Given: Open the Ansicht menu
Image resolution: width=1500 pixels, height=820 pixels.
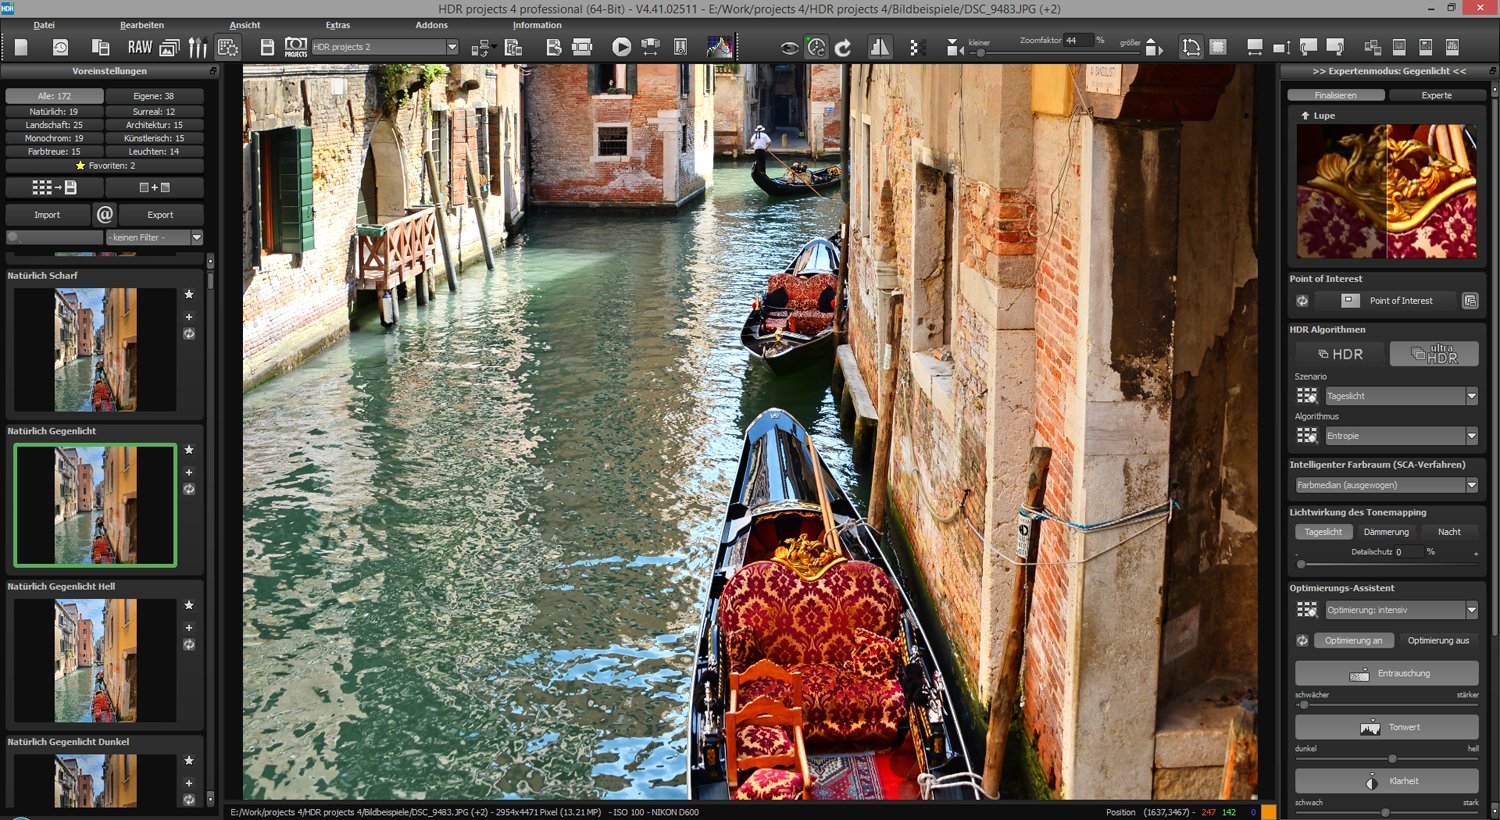Looking at the screenshot, I should point(245,25).
